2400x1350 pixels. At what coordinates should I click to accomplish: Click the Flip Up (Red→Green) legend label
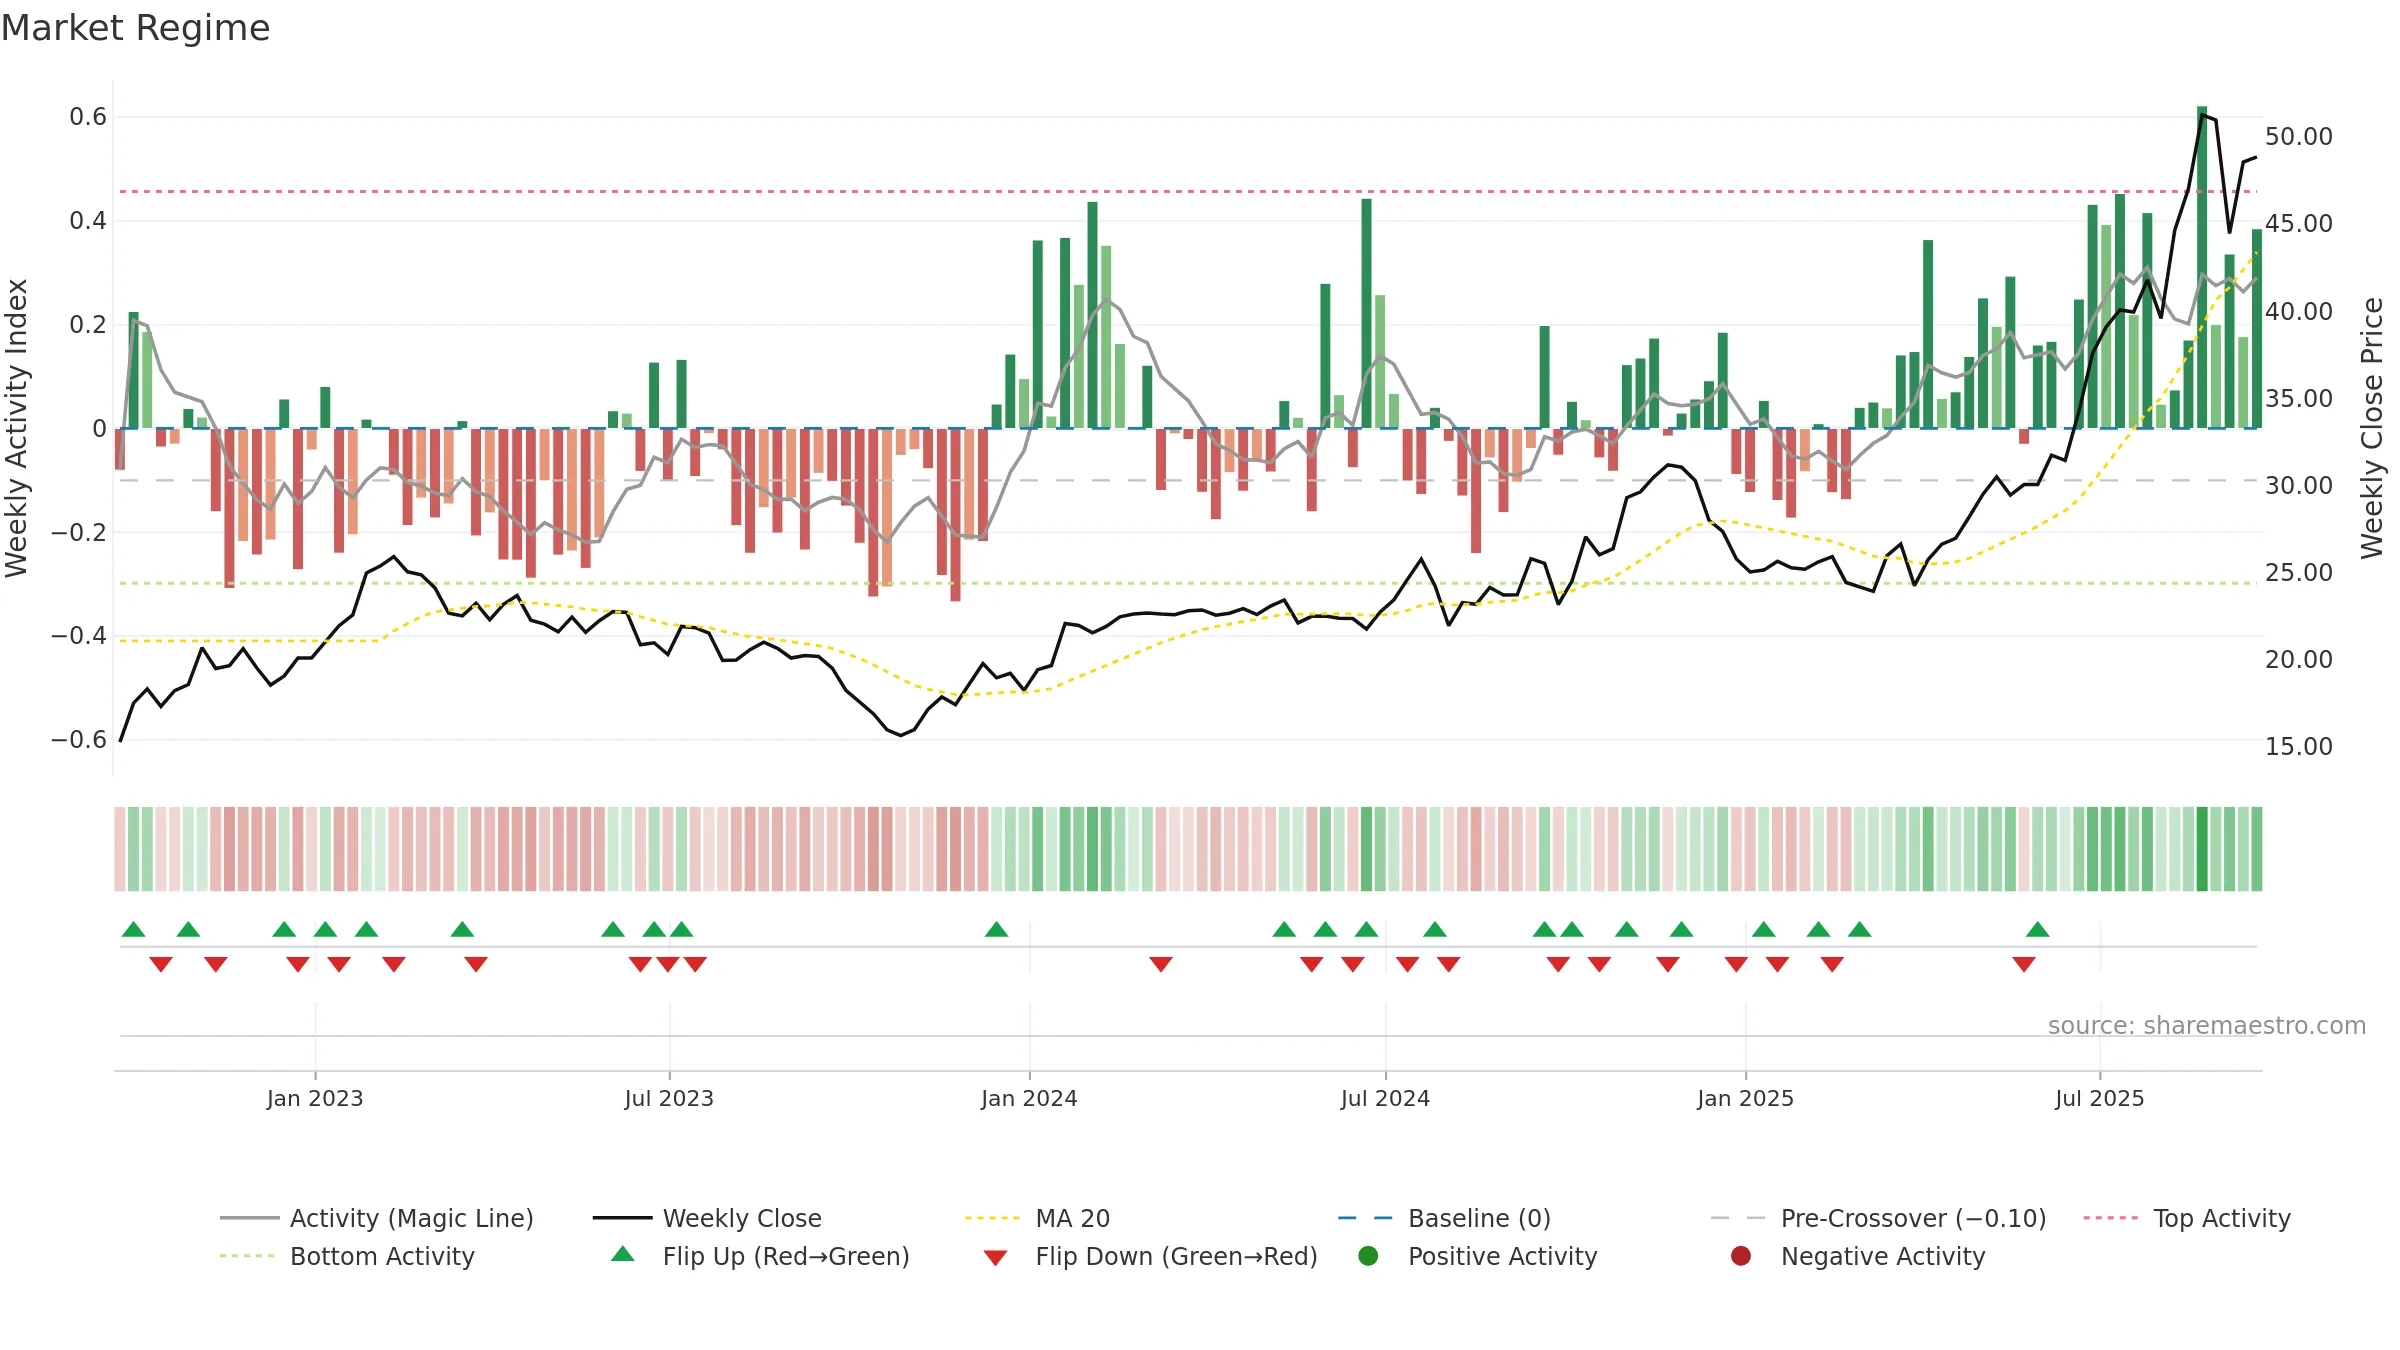click(786, 1256)
